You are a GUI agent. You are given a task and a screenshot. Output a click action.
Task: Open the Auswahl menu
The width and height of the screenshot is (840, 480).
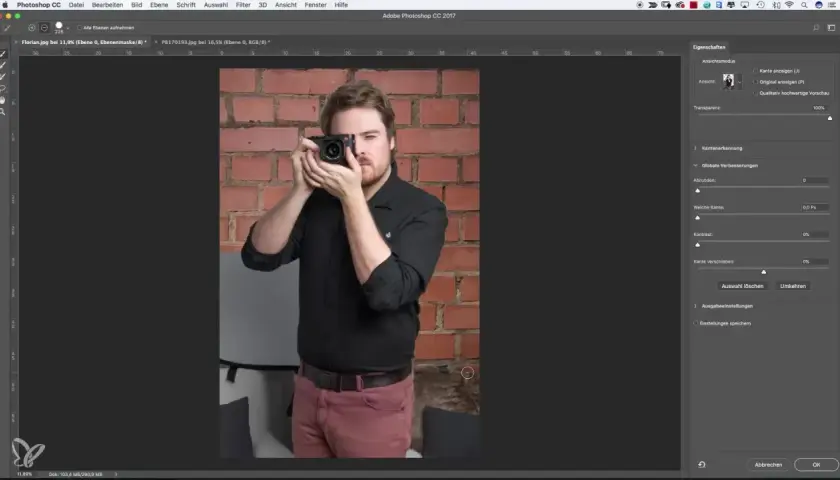pos(216,5)
